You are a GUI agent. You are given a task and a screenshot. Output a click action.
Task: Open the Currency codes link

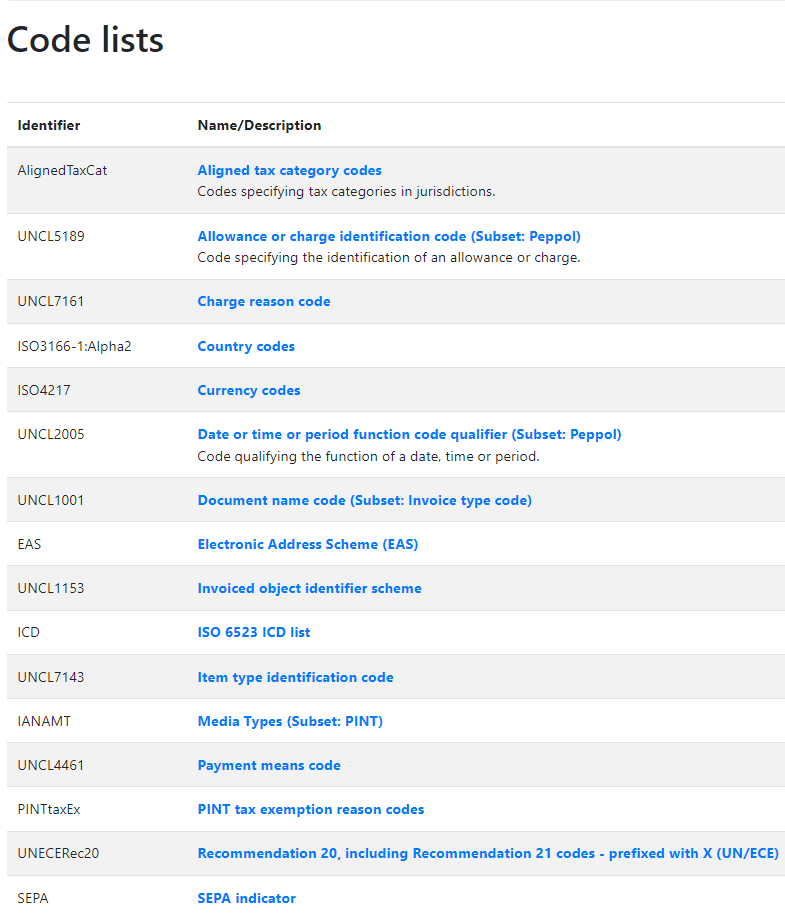point(249,390)
